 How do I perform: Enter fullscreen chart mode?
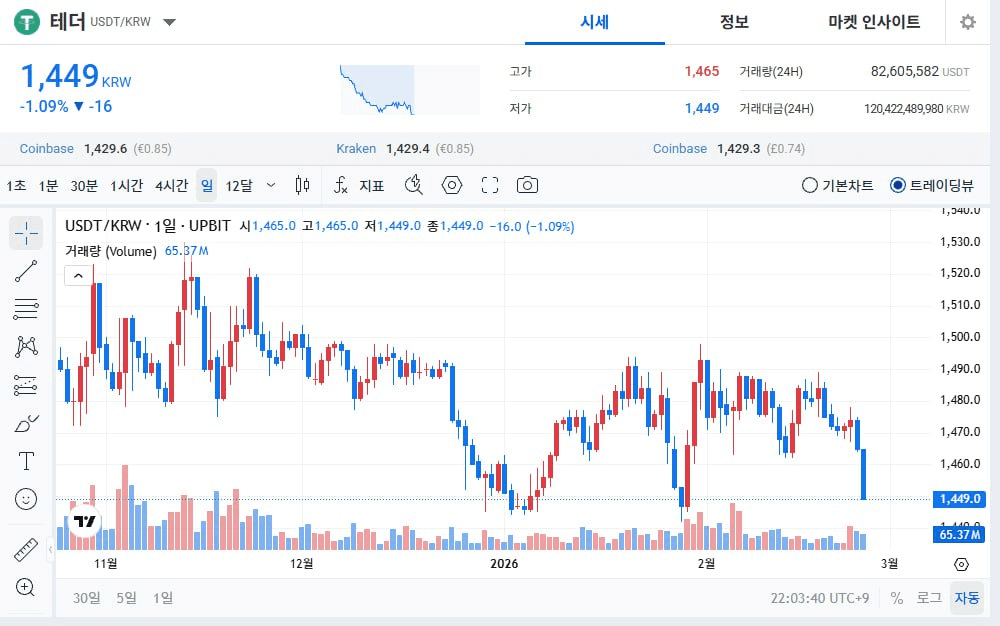coord(490,185)
